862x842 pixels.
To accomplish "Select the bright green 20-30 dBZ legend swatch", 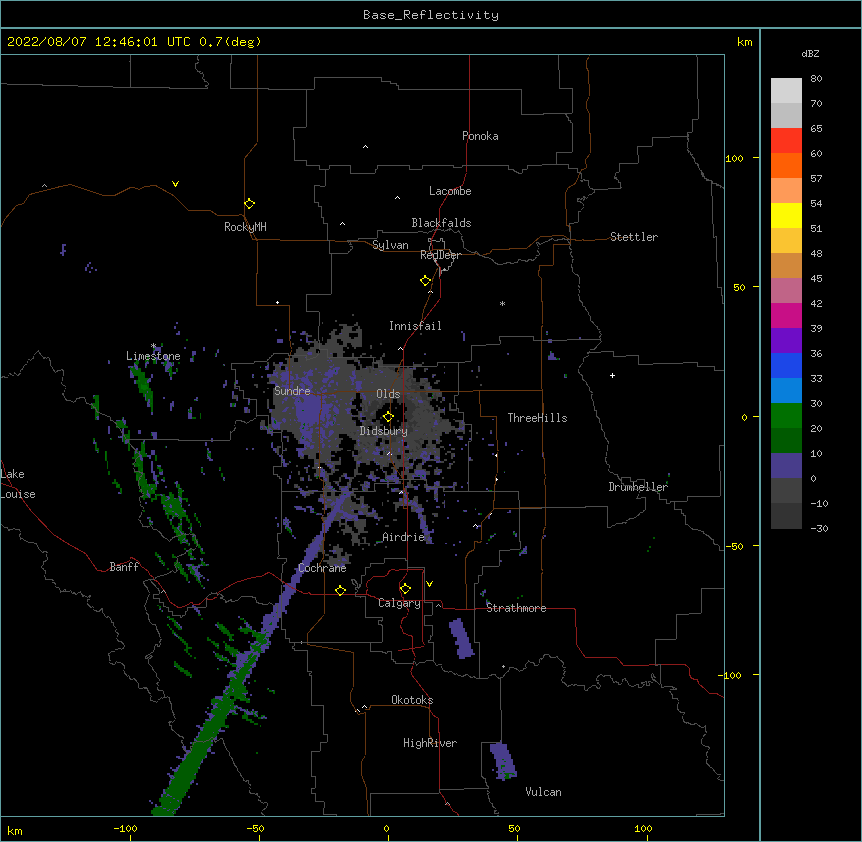I will (x=786, y=416).
